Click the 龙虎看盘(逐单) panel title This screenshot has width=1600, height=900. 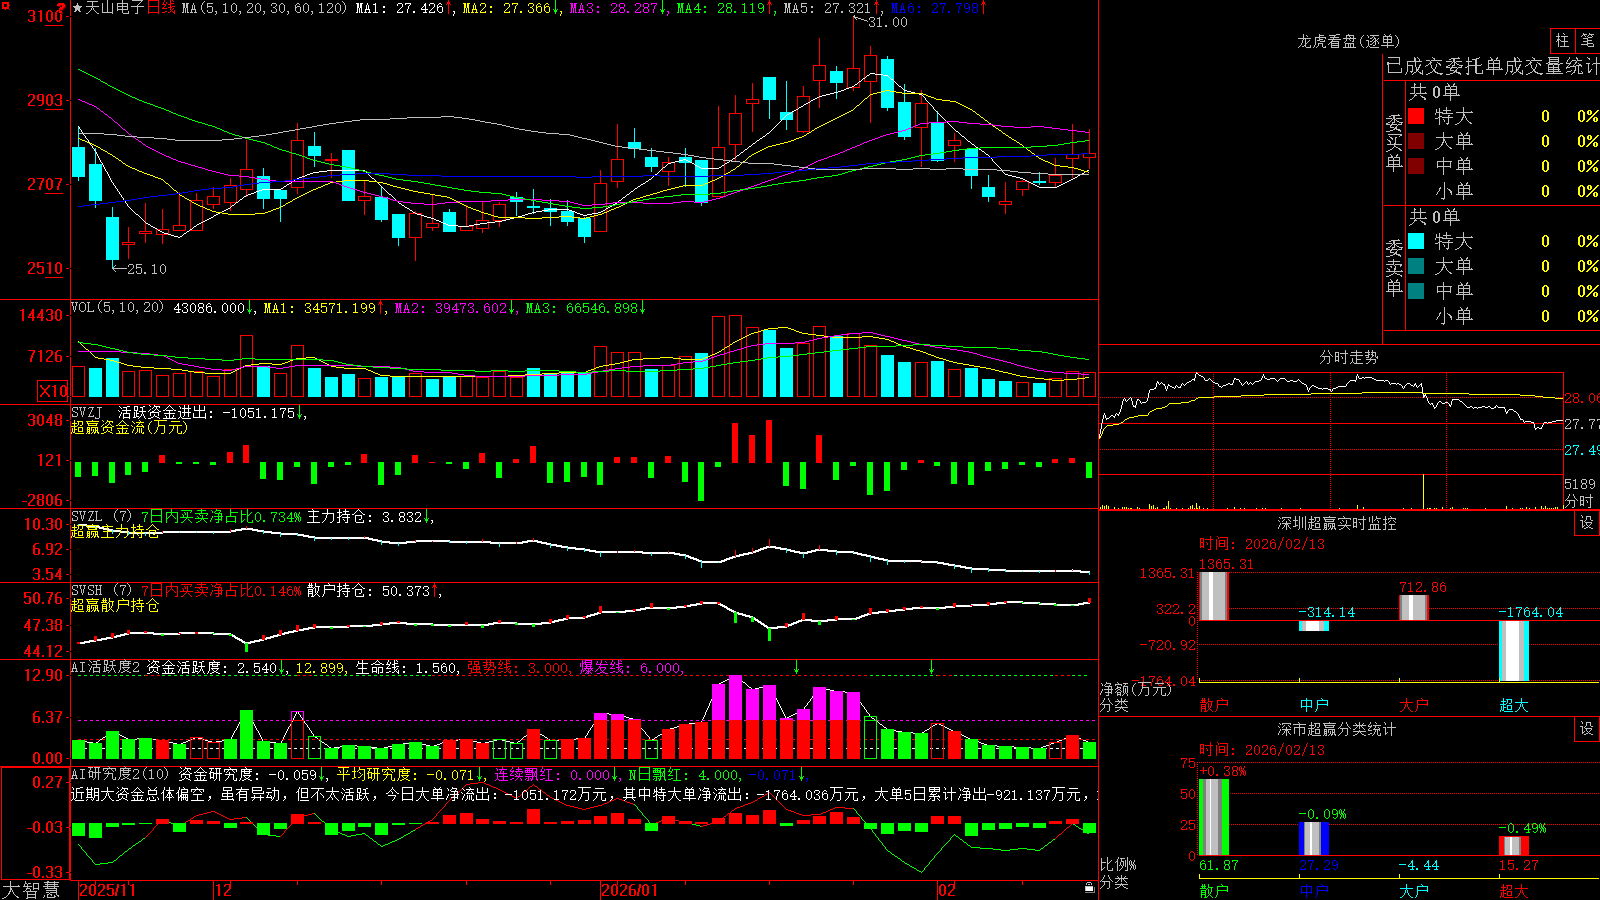[x=1348, y=41]
